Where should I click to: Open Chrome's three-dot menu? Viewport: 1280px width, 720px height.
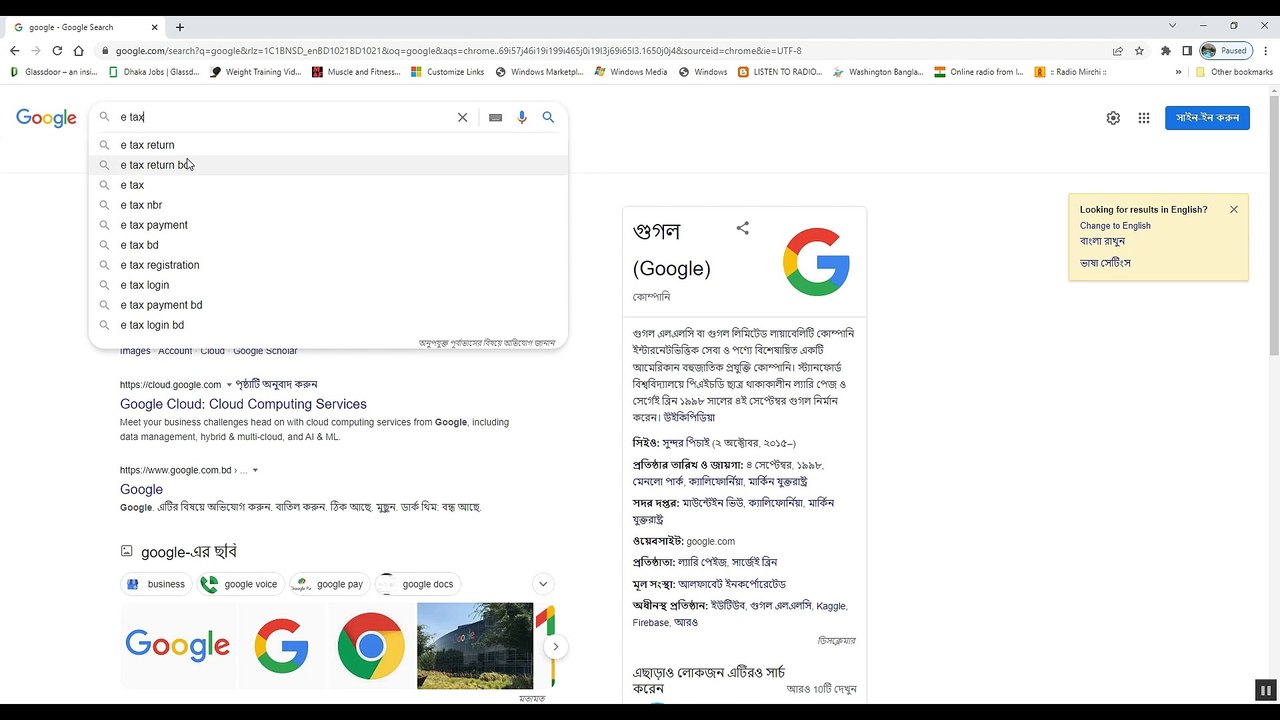pyautogui.click(x=1265, y=51)
